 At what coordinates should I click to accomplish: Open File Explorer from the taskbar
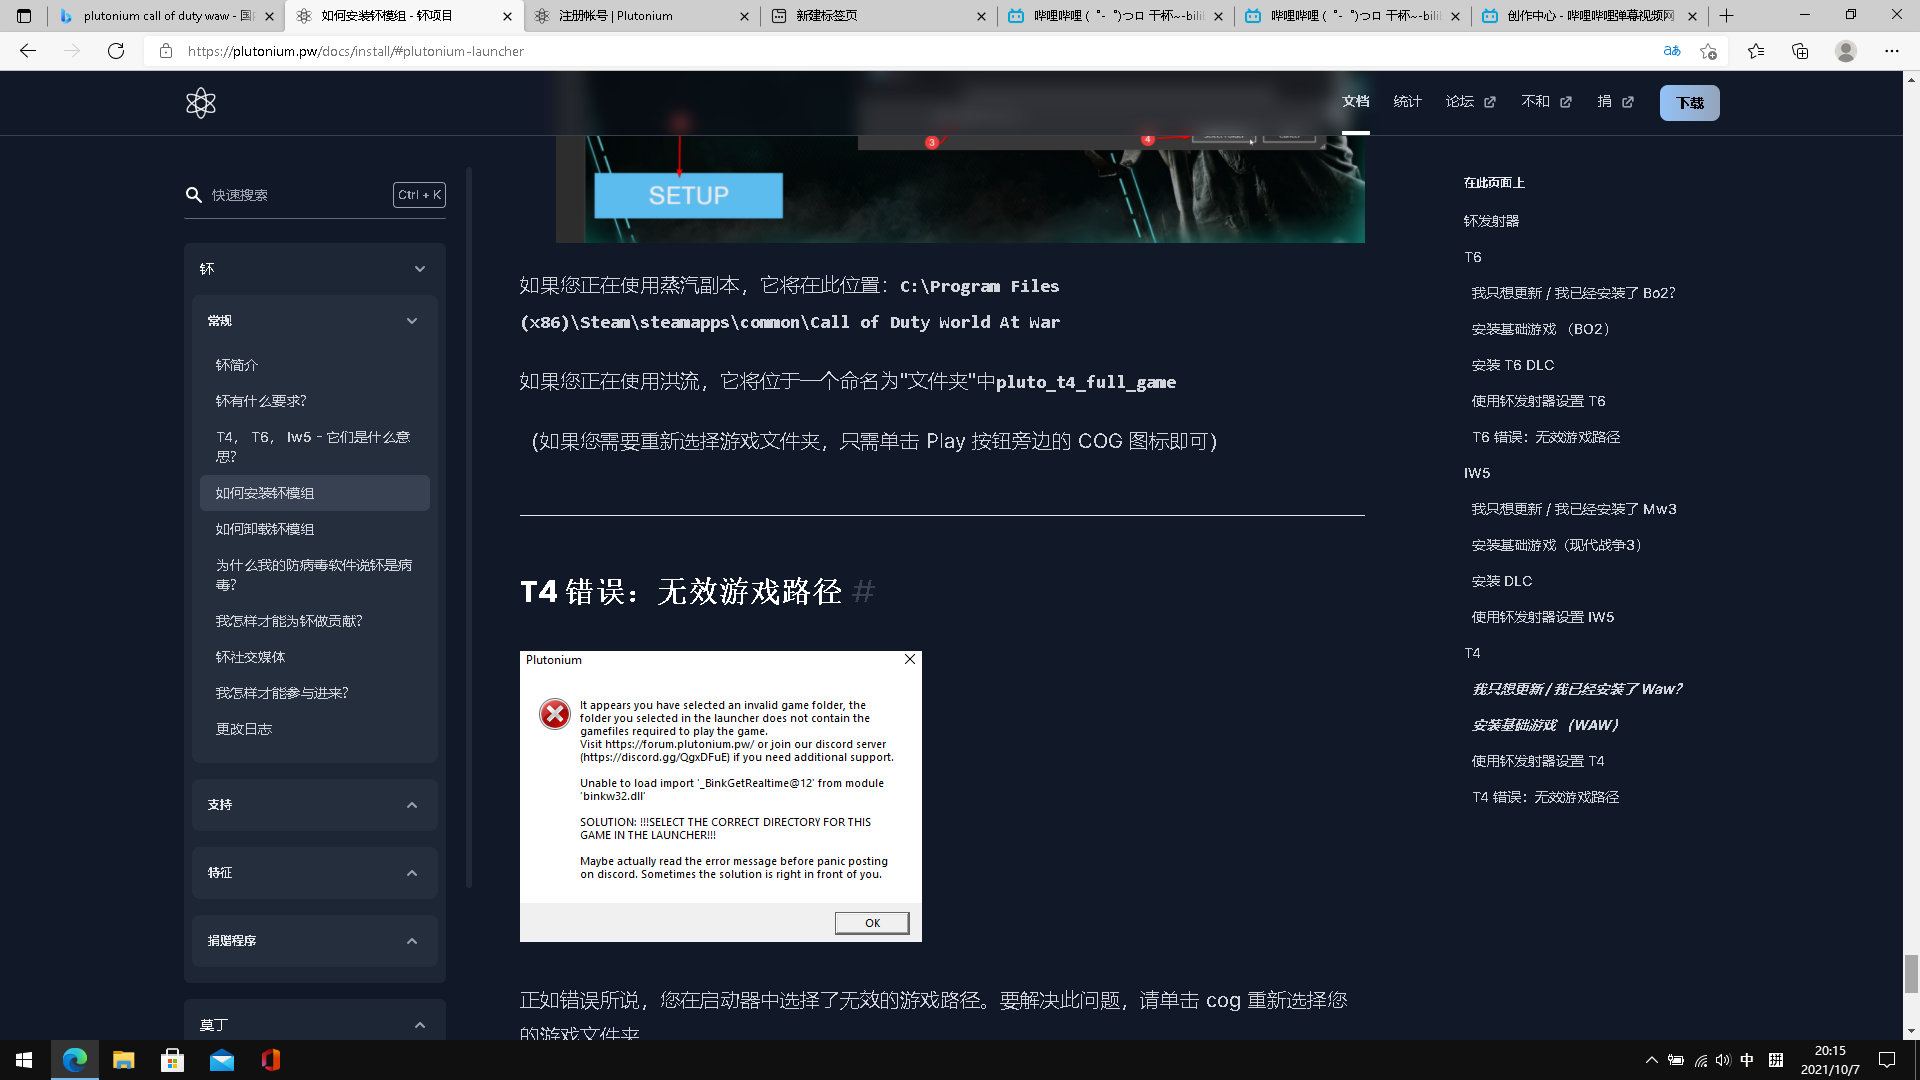[x=123, y=1060]
